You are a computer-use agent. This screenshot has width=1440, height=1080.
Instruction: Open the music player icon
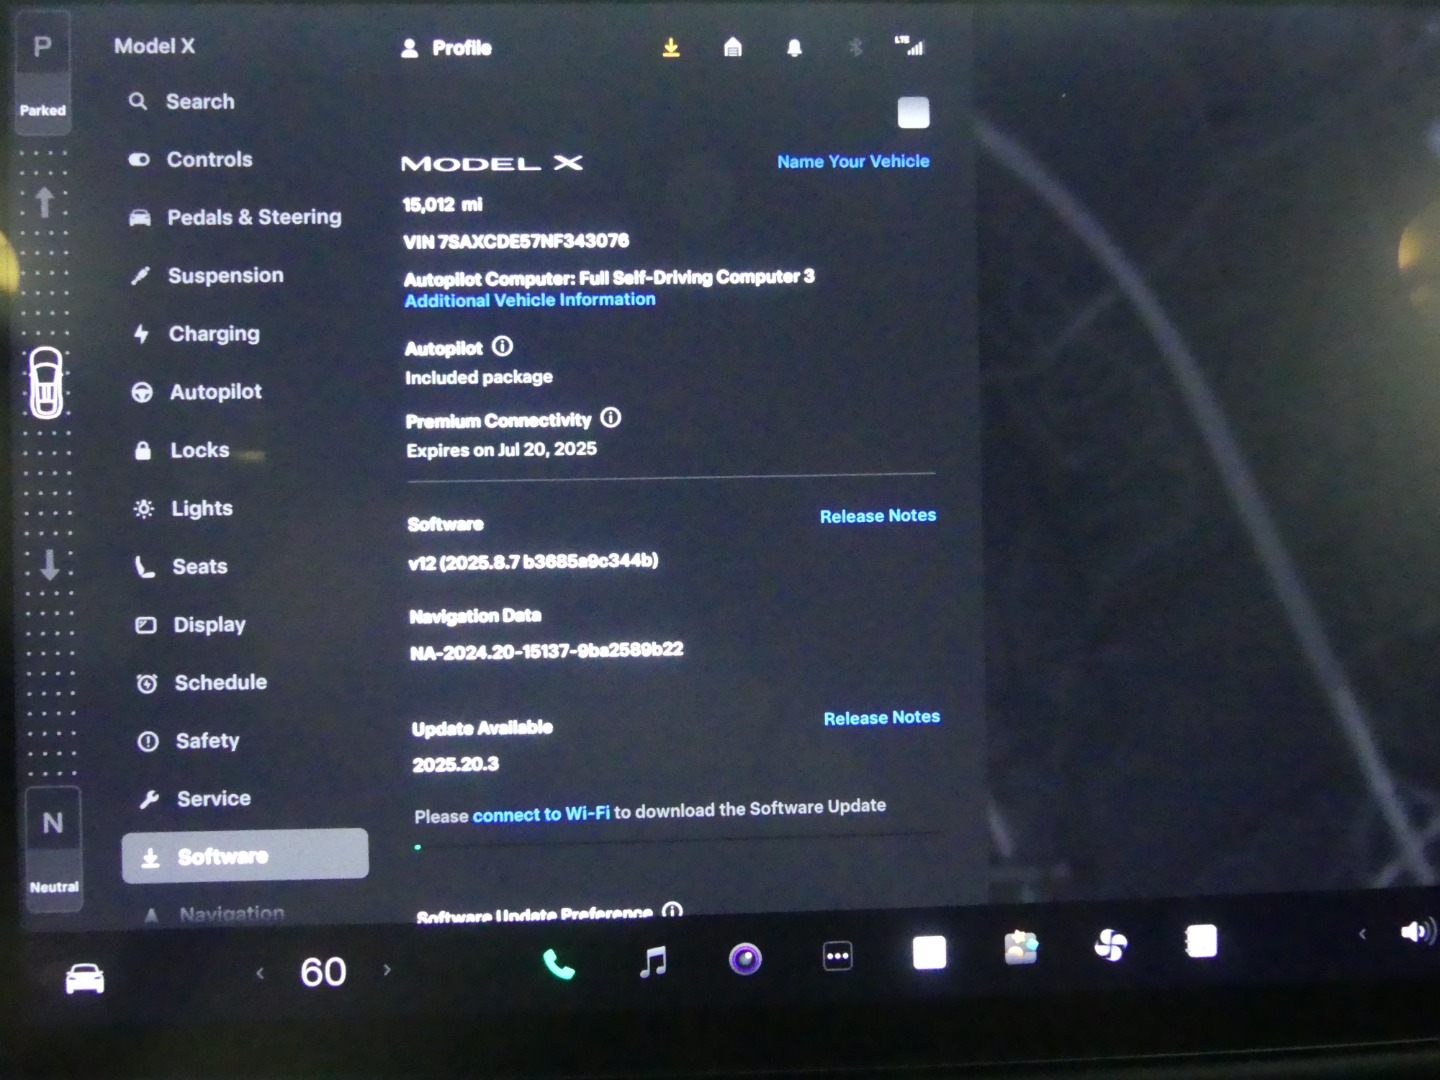pyautogui.click(x=652, y=962)
